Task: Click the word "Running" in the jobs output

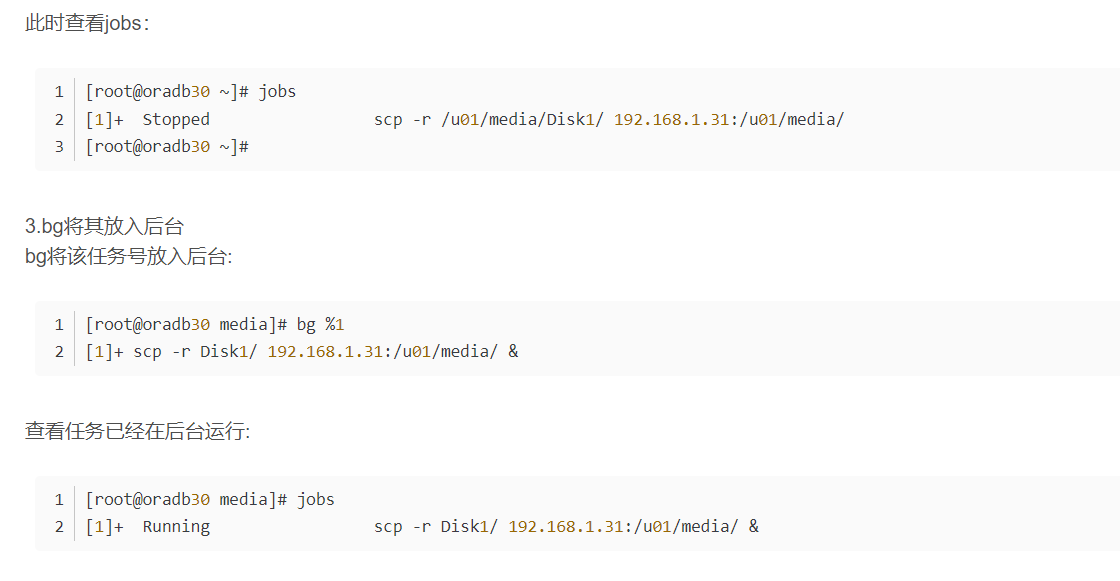Action: (176, 527)
